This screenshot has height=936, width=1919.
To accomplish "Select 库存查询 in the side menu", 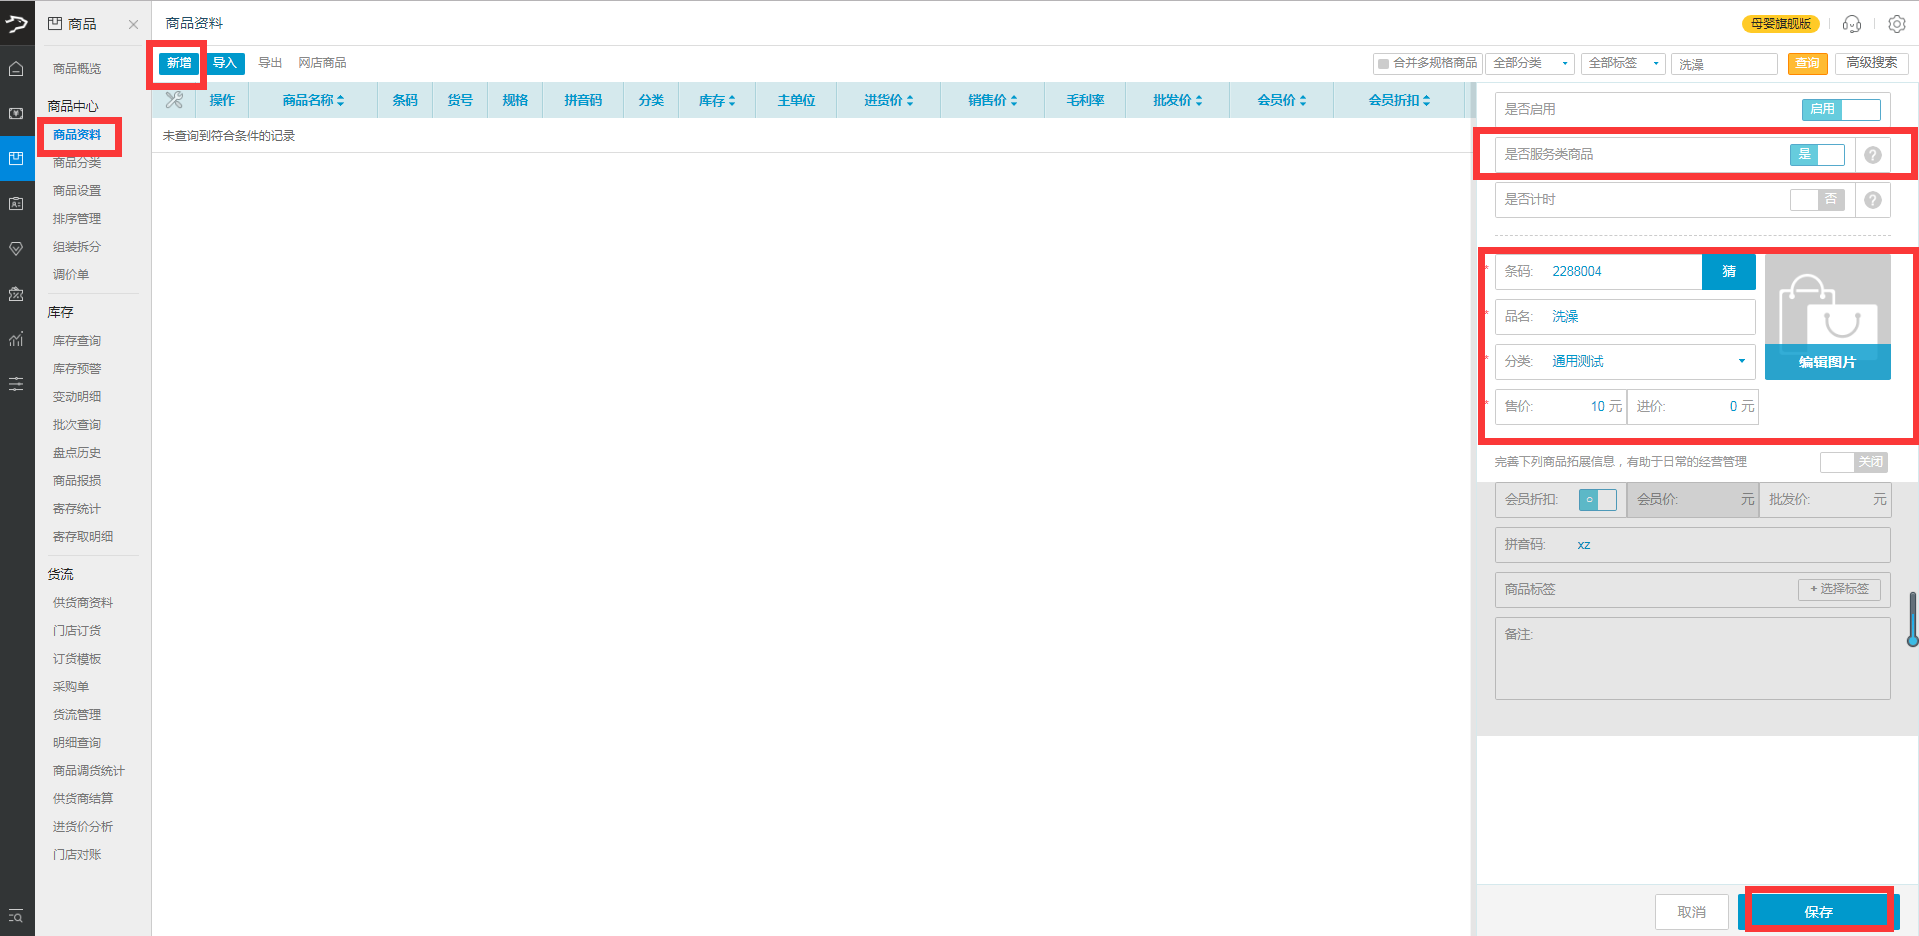I will 77,341.
